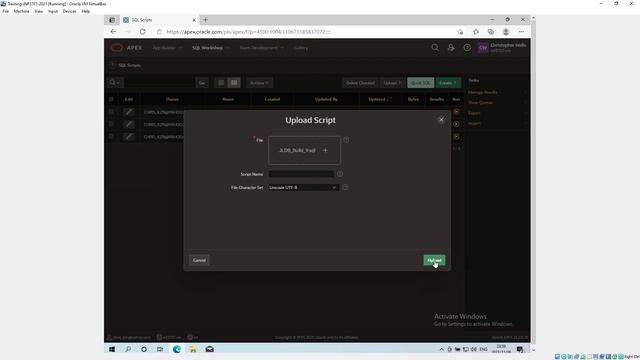Open the Edge profile icon
This screenshot has width=640, height=360.
[x=506, y=31]
